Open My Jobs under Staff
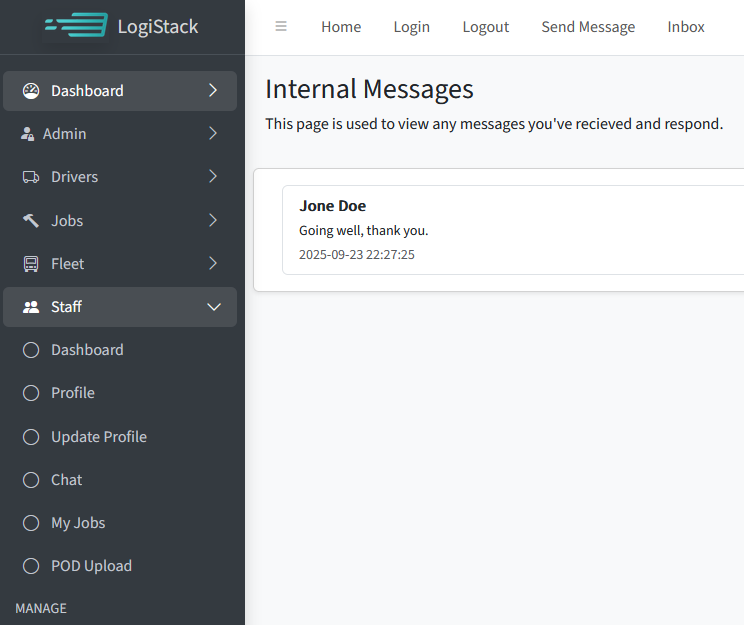The width and height of the screenshot is (744, 625). 78,523
